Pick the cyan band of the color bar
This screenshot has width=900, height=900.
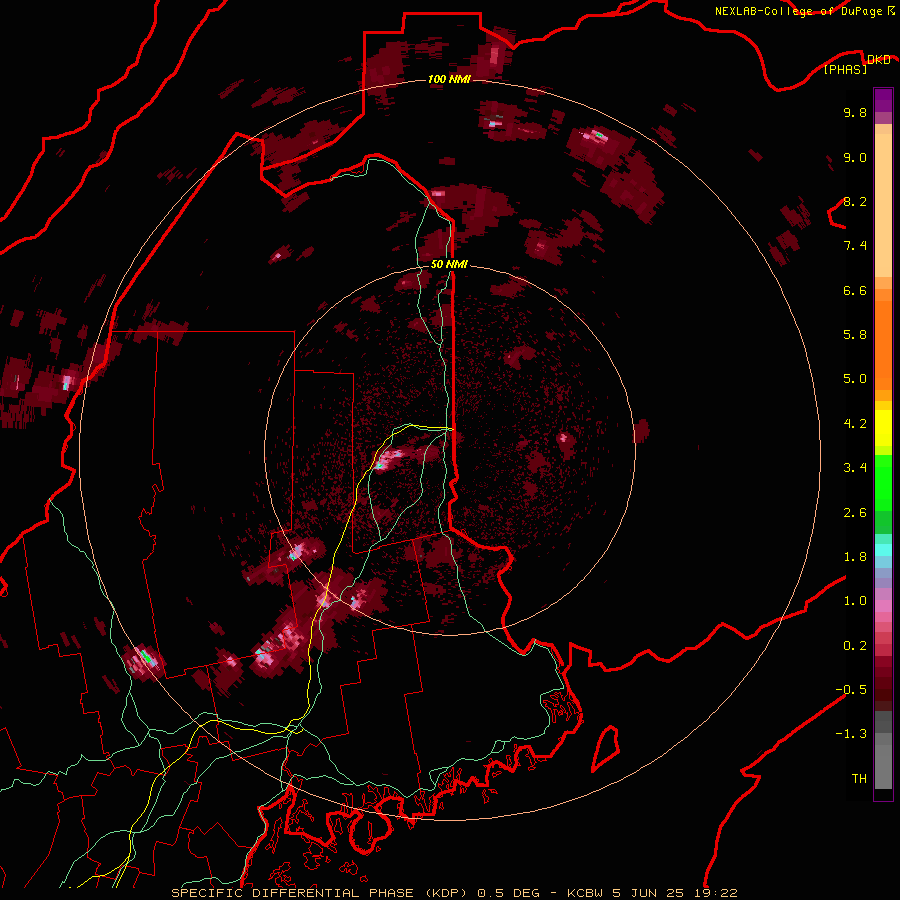(883, 550)
